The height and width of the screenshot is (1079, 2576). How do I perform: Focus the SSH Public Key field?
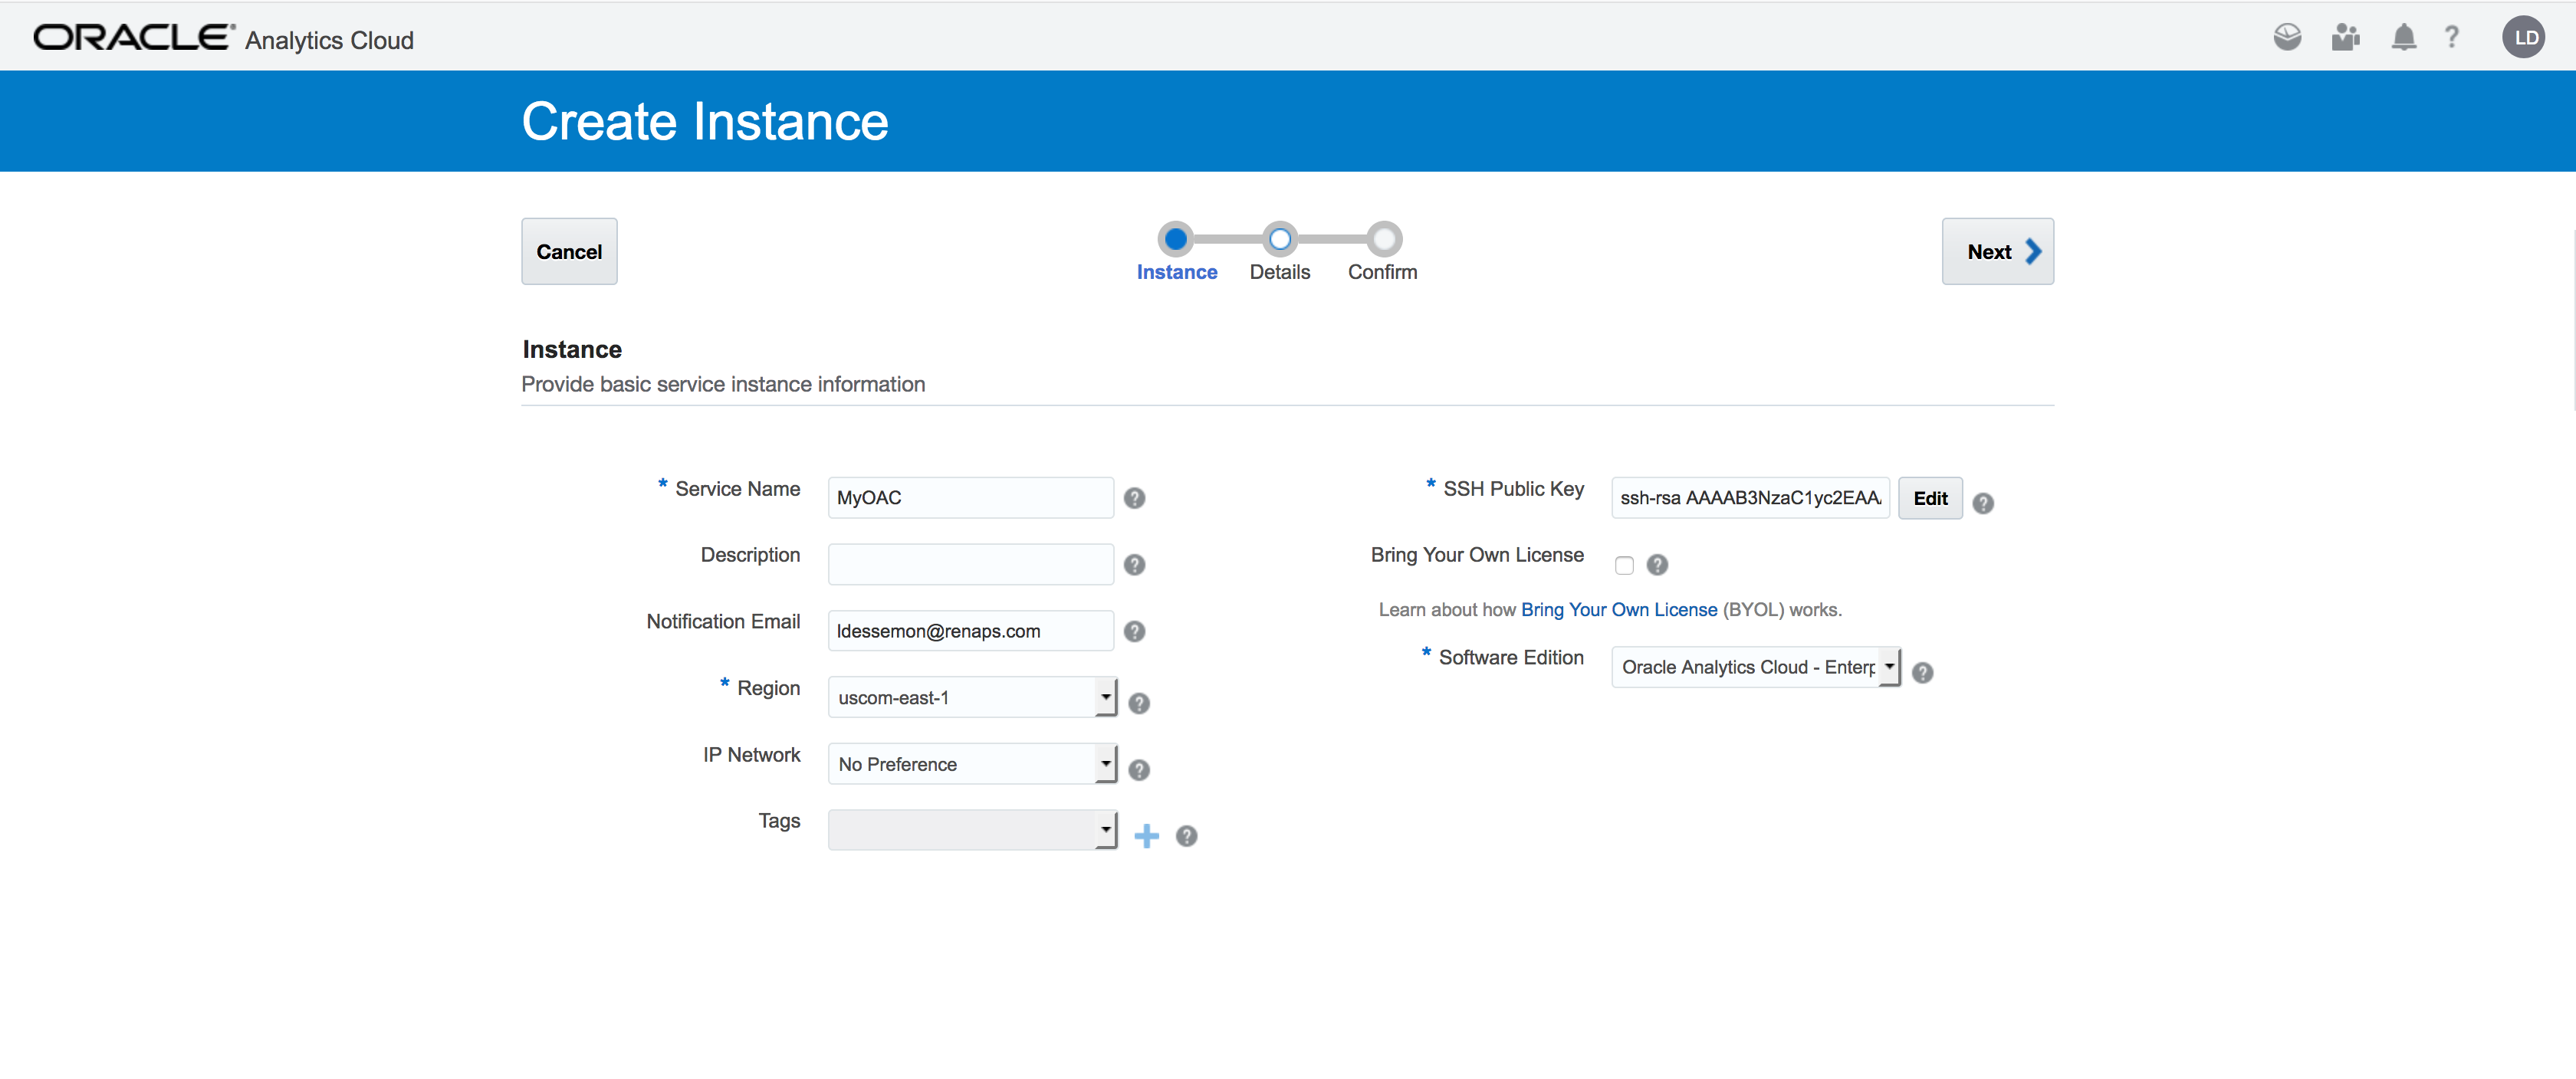coord(1750,497)
